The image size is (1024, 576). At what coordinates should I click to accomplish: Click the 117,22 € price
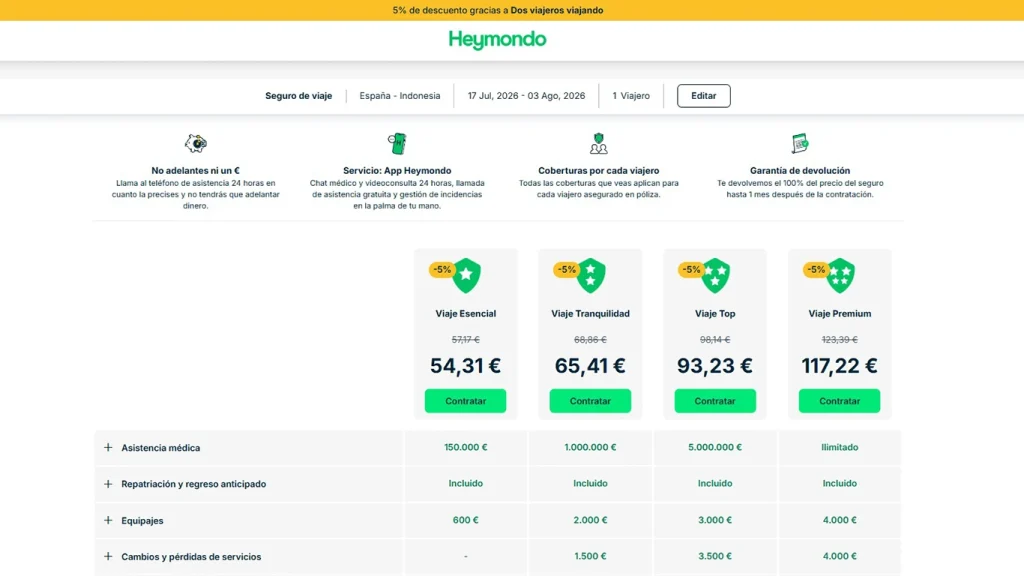(x=839, y=366)
